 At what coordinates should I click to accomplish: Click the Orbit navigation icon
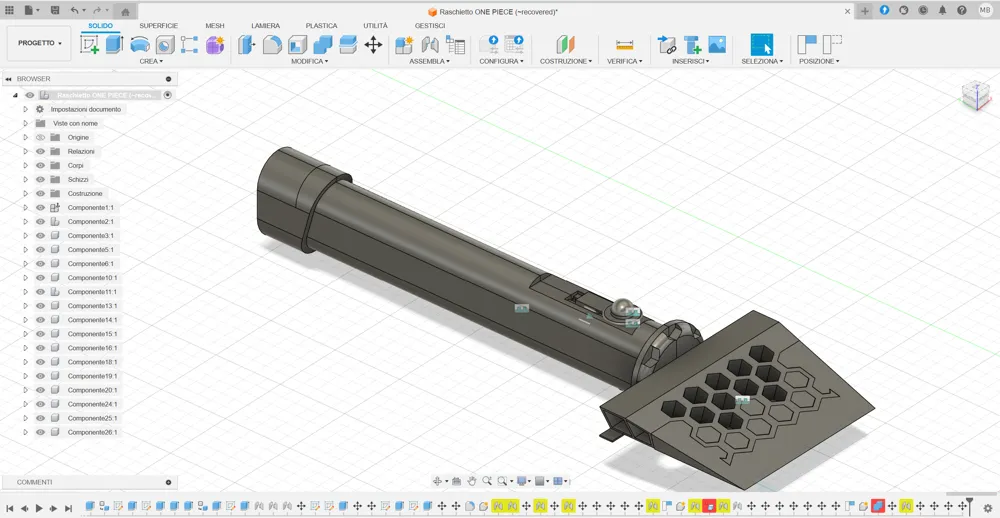coord(438,481)
